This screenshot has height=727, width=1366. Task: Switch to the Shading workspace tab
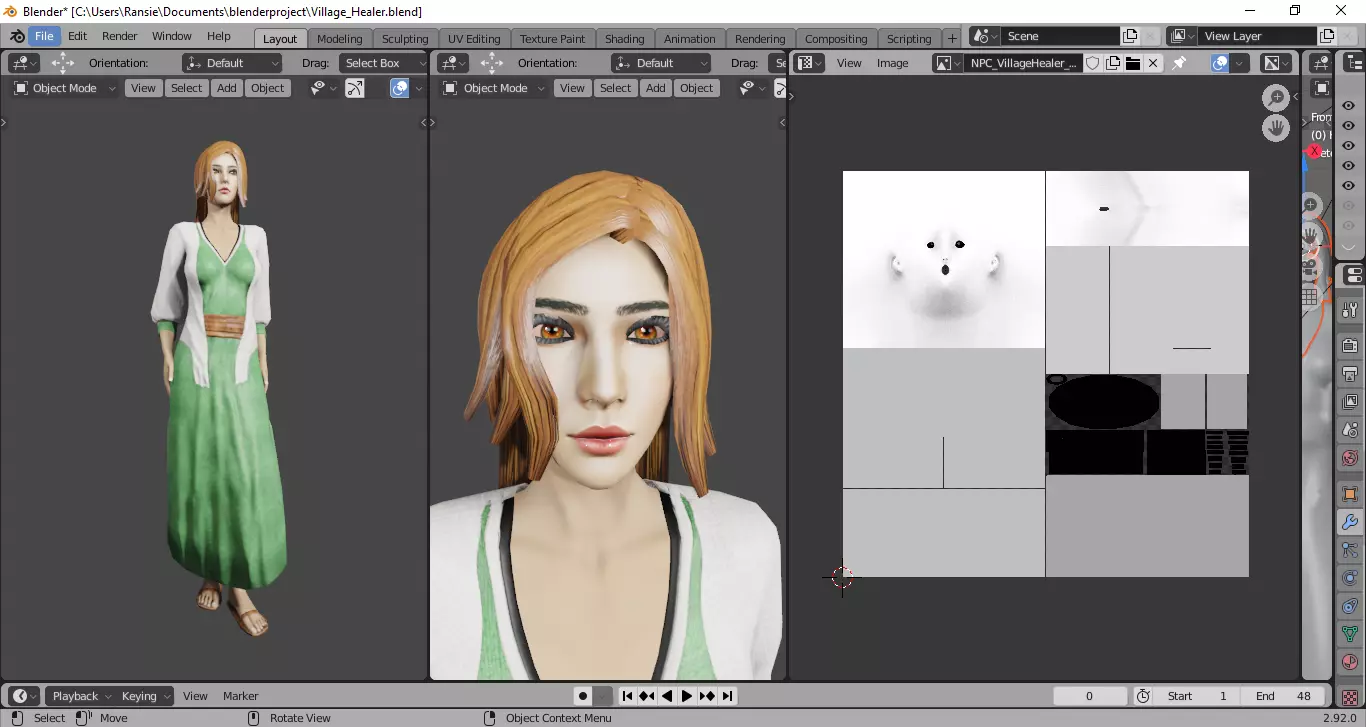625,39
